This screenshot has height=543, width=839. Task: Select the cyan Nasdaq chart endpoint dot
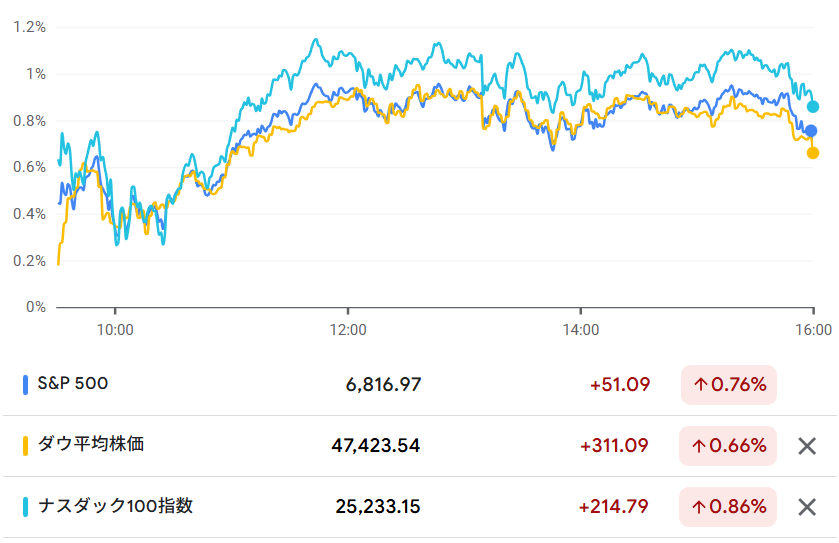(x=813, y=106)
